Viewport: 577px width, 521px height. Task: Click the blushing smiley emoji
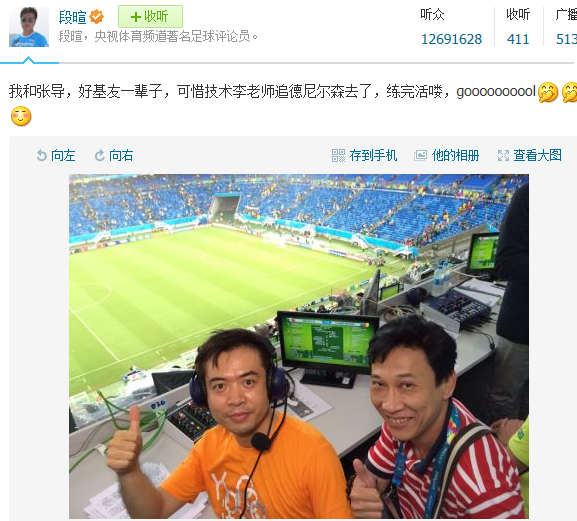(x=21, y=116)
